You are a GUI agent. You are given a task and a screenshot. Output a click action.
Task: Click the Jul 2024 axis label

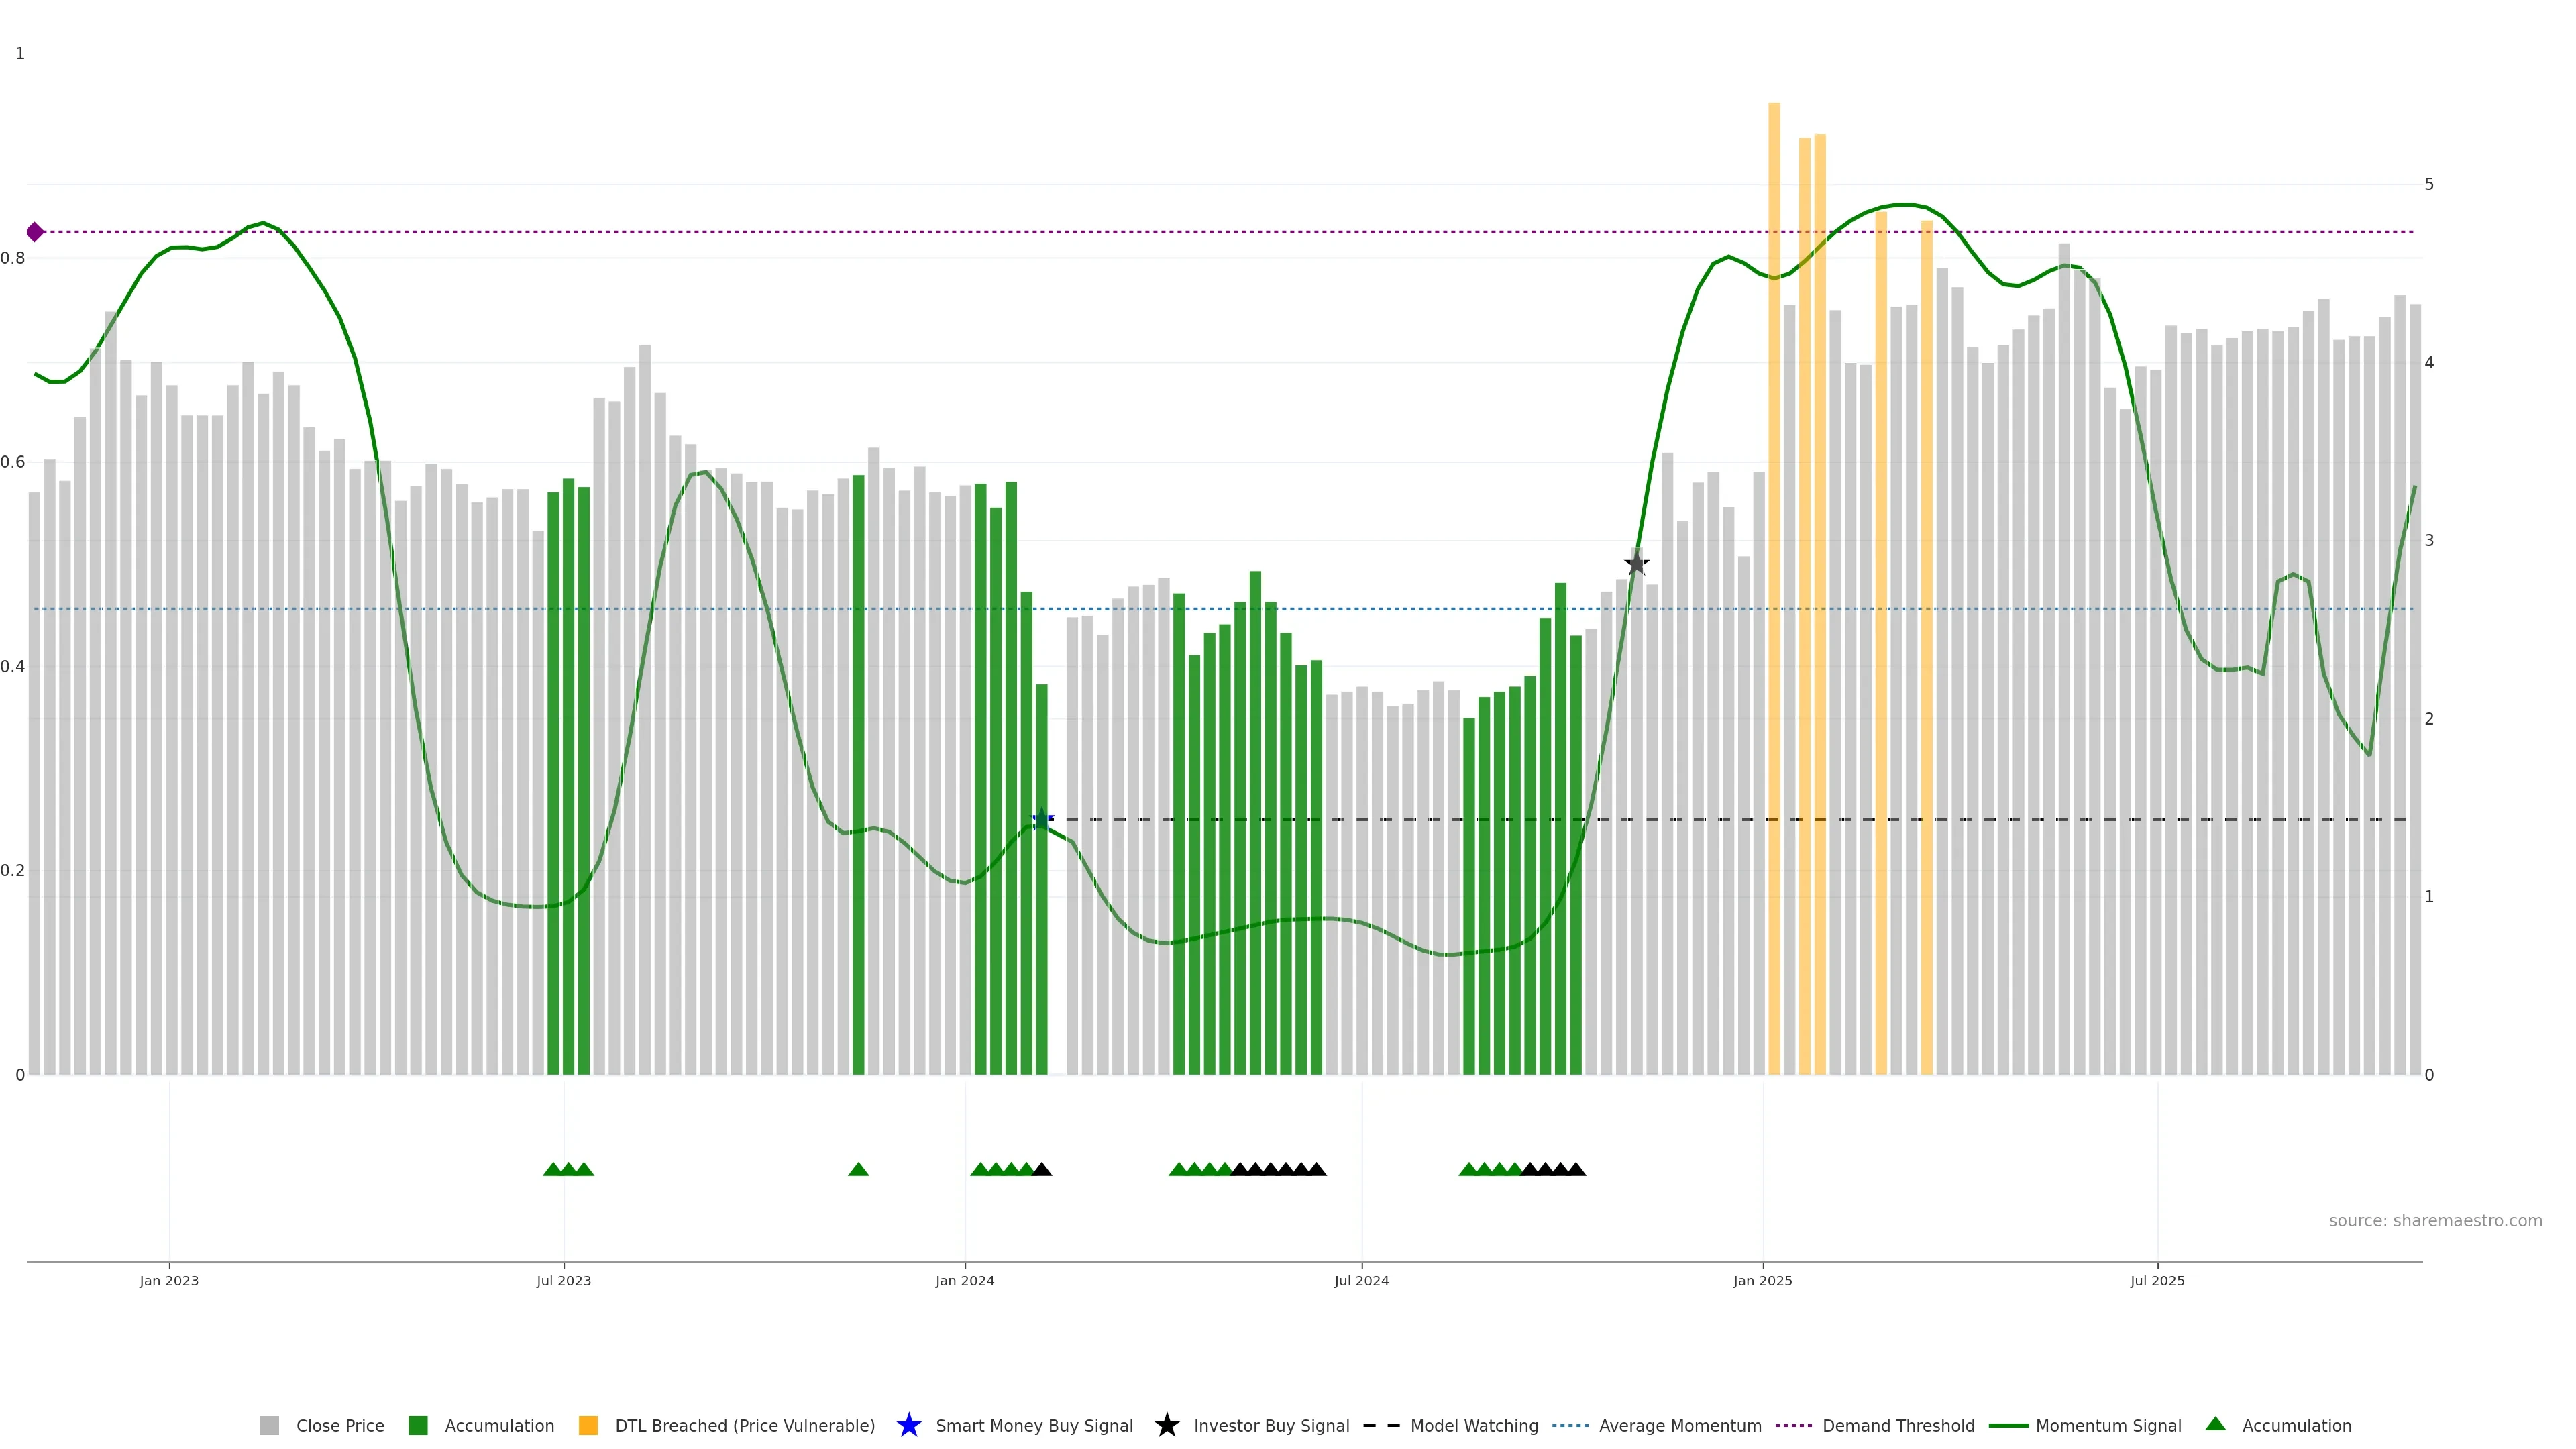point(1361,1281)
